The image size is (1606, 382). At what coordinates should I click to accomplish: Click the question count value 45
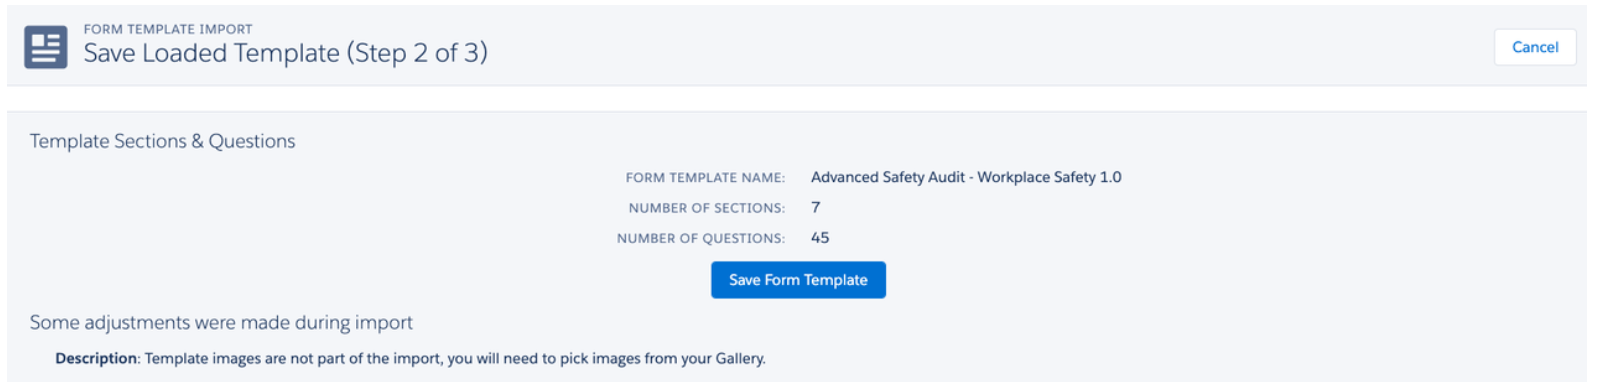820,237
